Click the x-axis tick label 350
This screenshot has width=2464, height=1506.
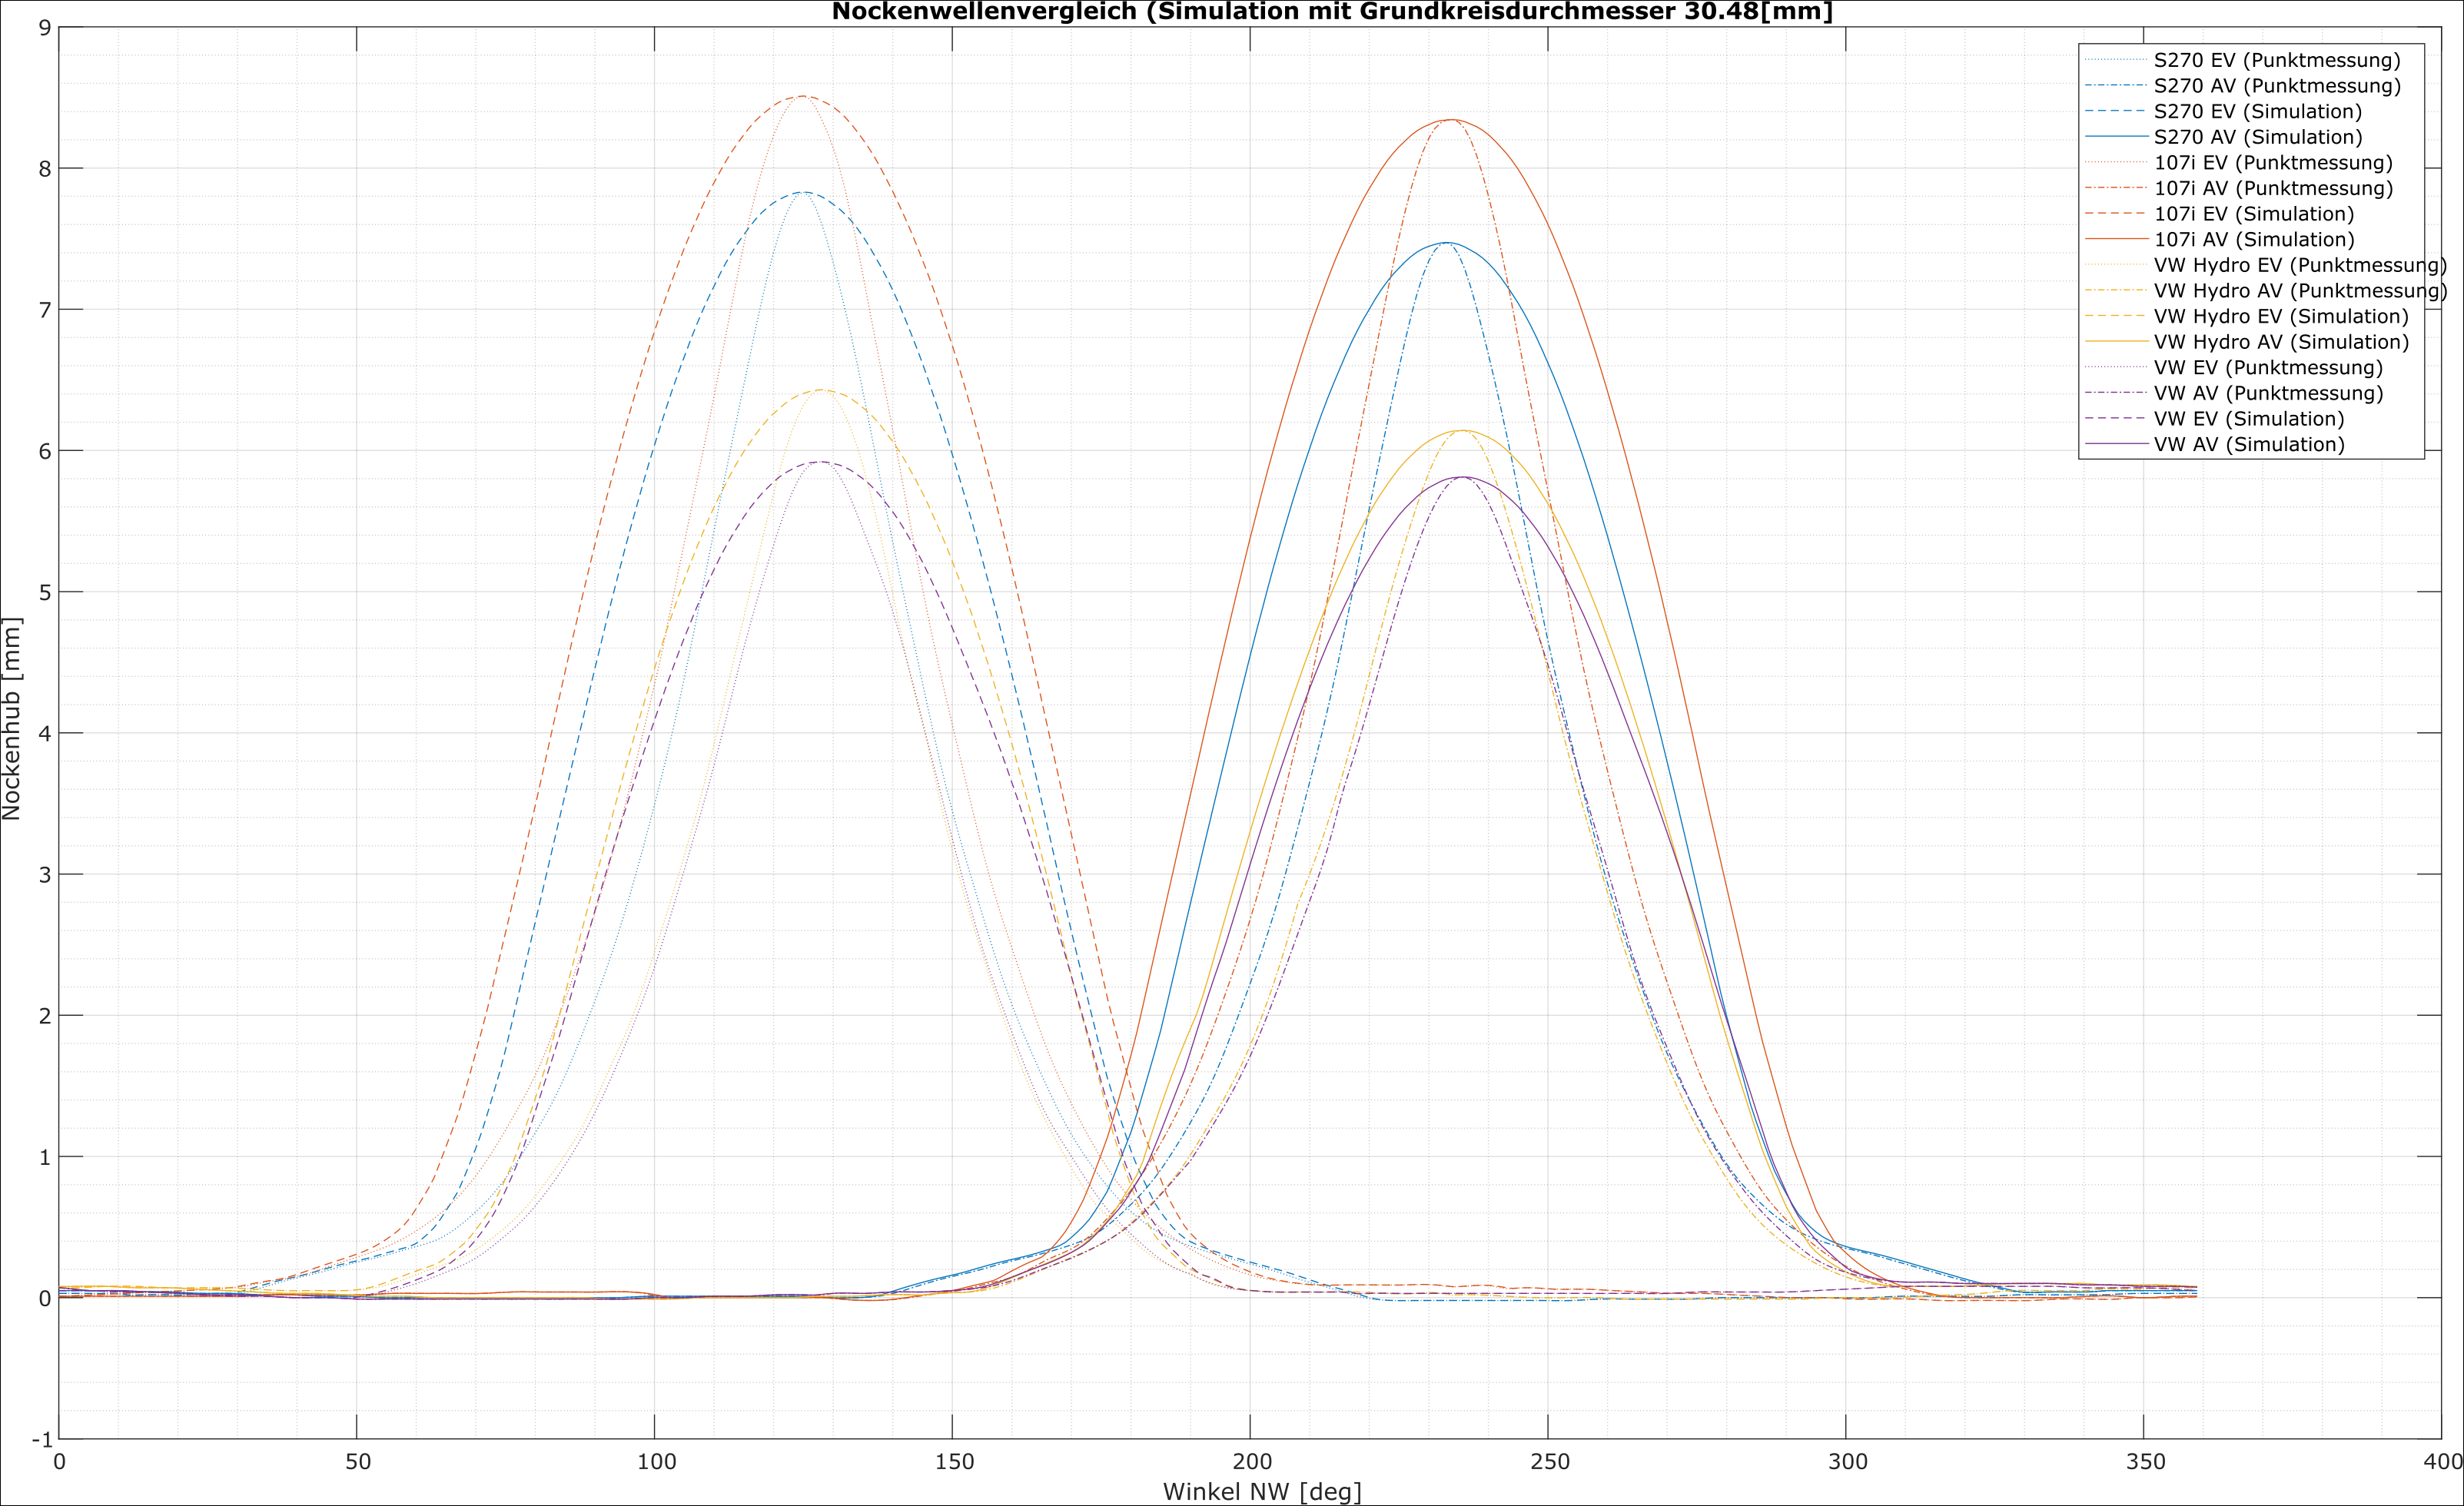coord(2145,1462)
